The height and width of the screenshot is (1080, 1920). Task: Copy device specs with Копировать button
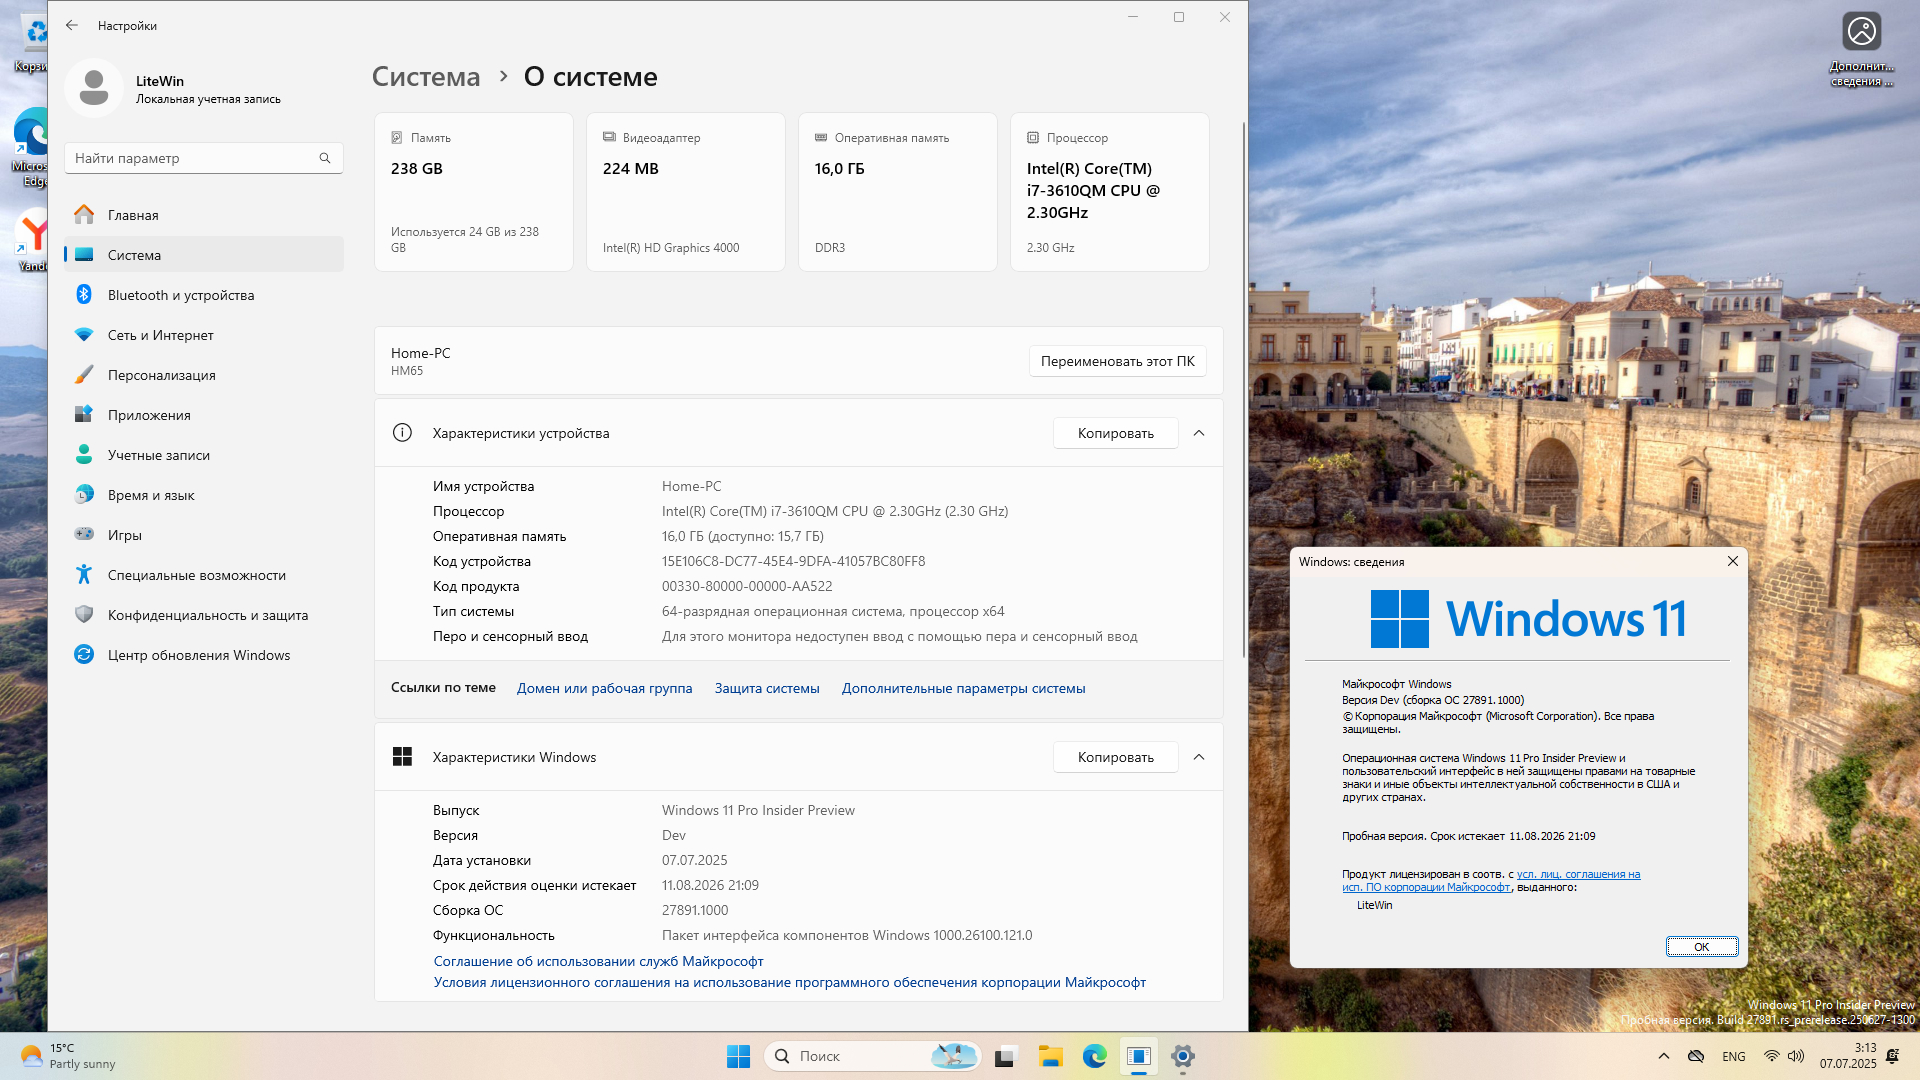(x=1115, y=433)
